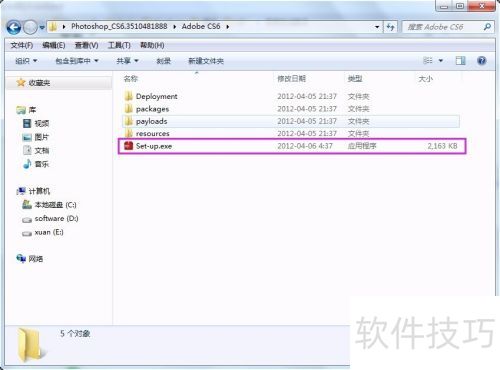Open software (D:) drive
This screenshot has width=500, height=370.
[x=56, y=218]
